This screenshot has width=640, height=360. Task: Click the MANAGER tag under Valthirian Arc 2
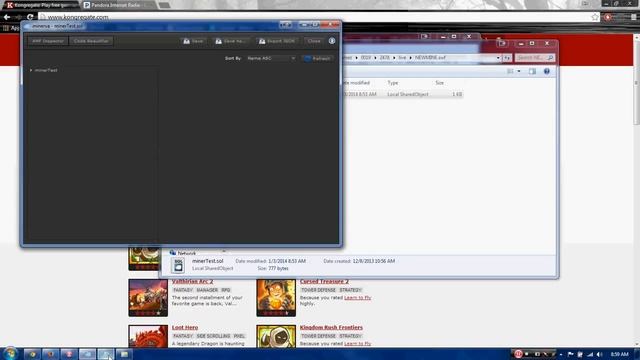tap(207, 290)
